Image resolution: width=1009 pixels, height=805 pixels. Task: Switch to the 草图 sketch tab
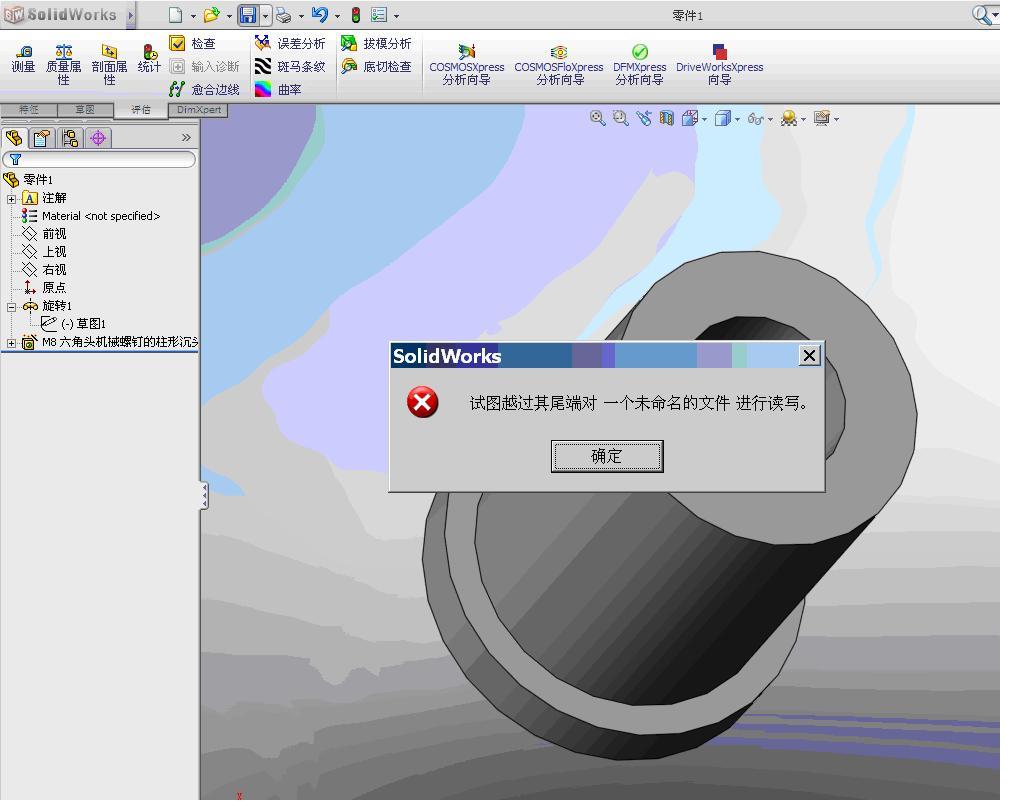pyautogui.click(x=85, y=109)
